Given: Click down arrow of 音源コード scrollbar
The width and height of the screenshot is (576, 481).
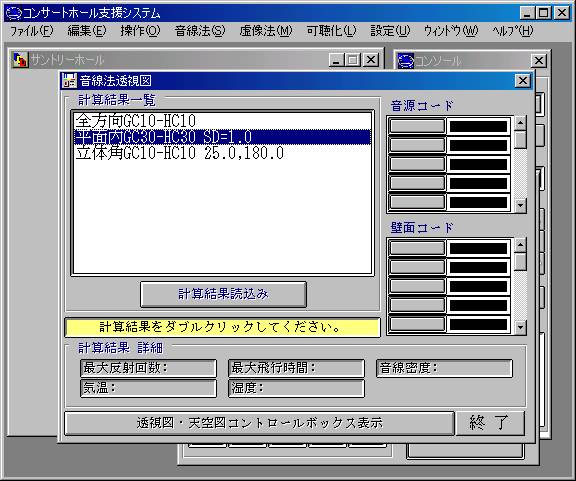Looking at the screenshot, I should pyautogui.click(x=520, y=205).
